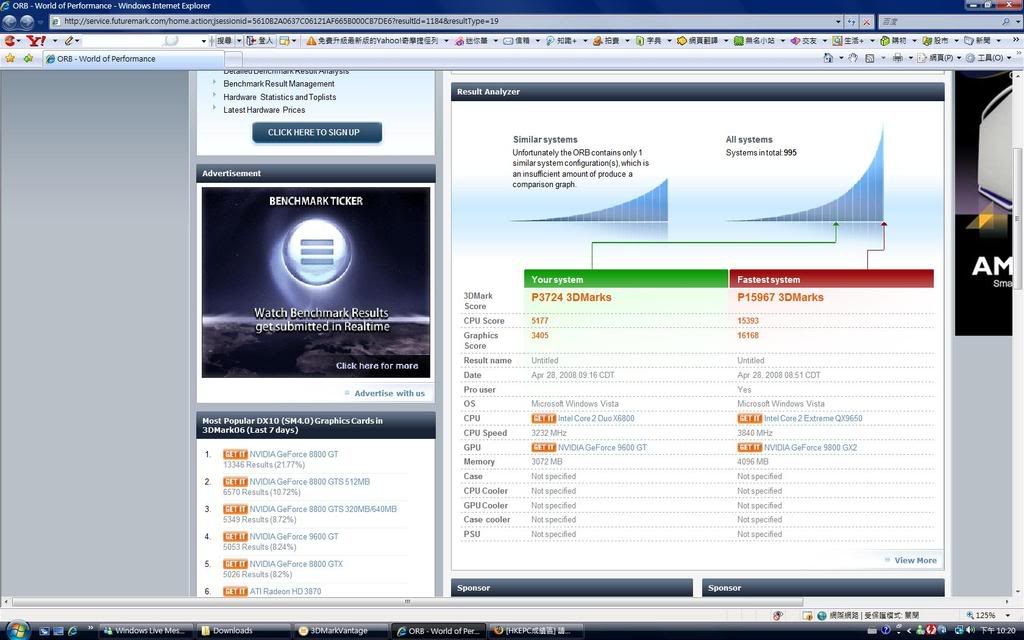The image size is (1024, 640).
Task: Switch to Downloads window in taskbar
Action: pyautogui.click(x=242, y=631)
